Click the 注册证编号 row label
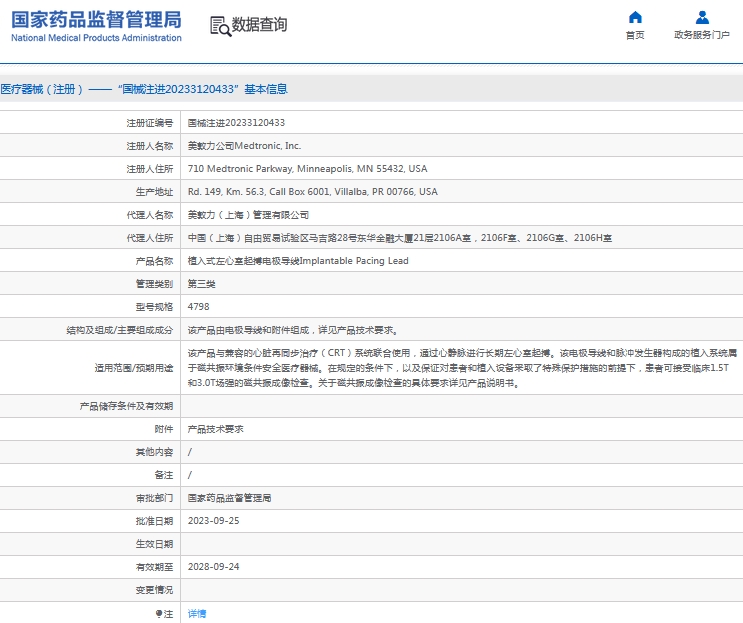Viewport: 743px width, 623px height. (x=150, y=123)
